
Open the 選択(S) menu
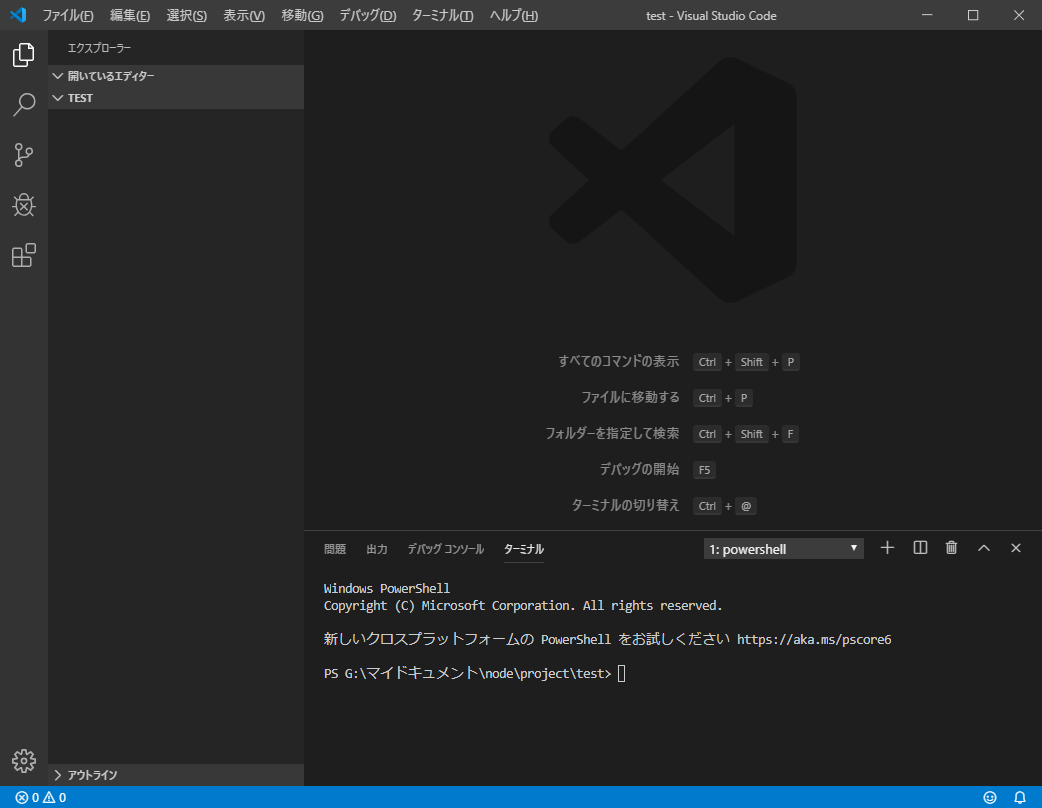[187, 15]
